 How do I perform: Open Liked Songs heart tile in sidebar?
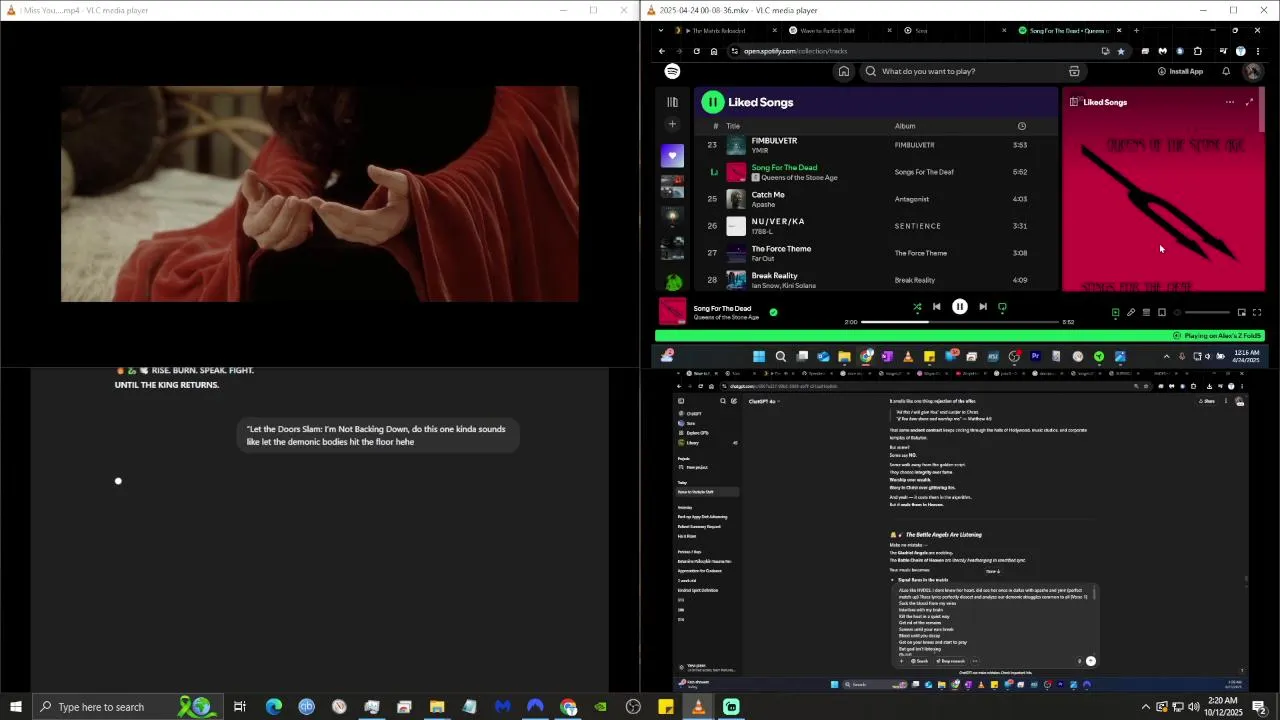[672, 155]
